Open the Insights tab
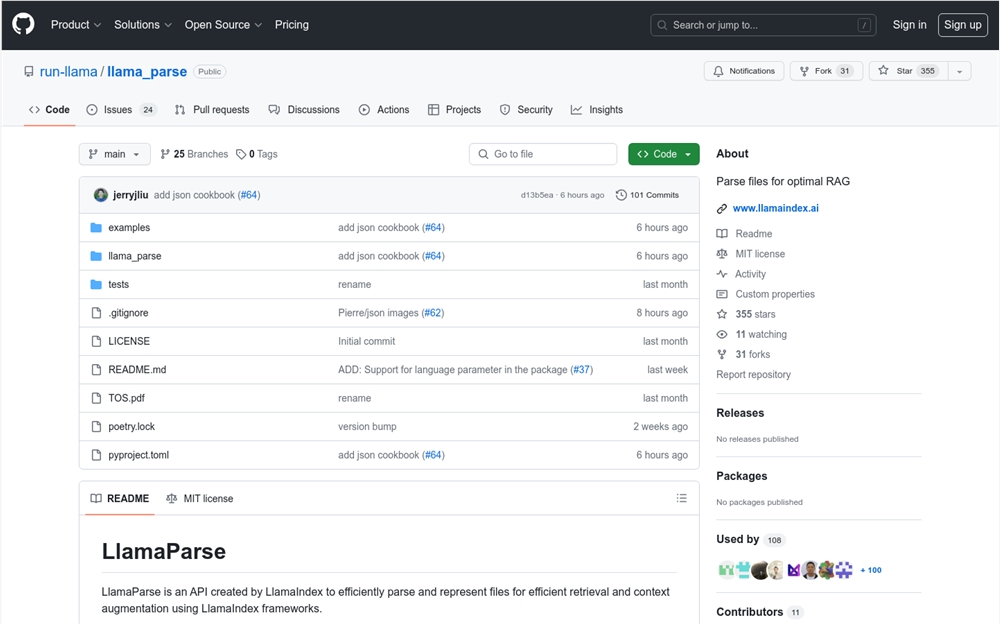Viewport: 1000px width, 624px height. pos(597,110)
